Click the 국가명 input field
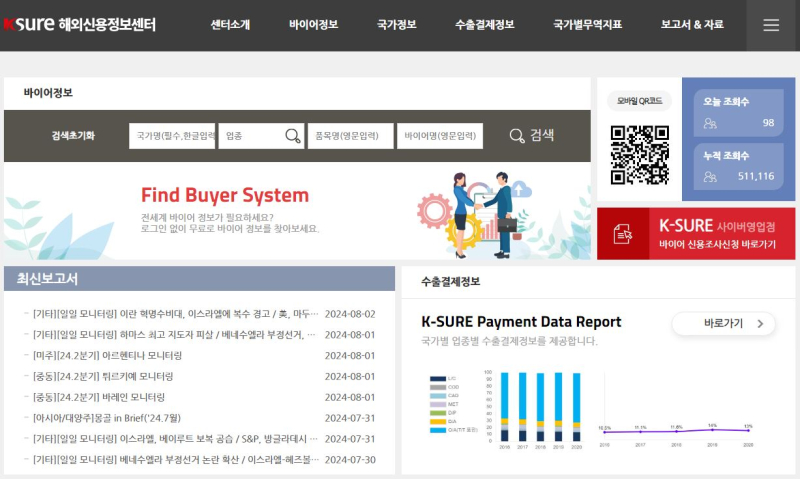Viewport: 800px width, 479px height. pyautogui.click(x=172, y=136)
